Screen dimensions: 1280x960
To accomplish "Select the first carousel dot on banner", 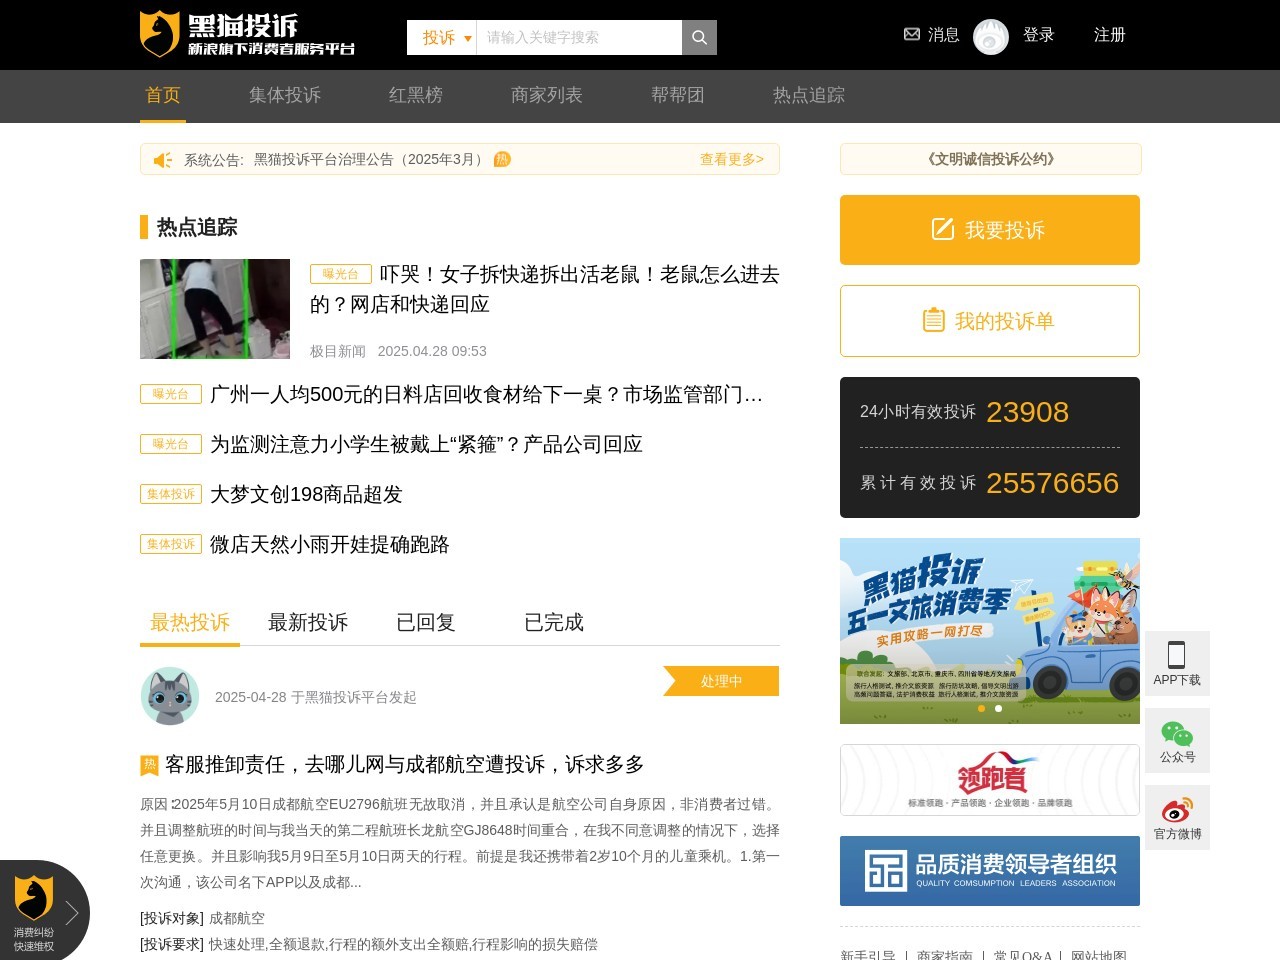I will pyautogui.click(x=982, y=709).
